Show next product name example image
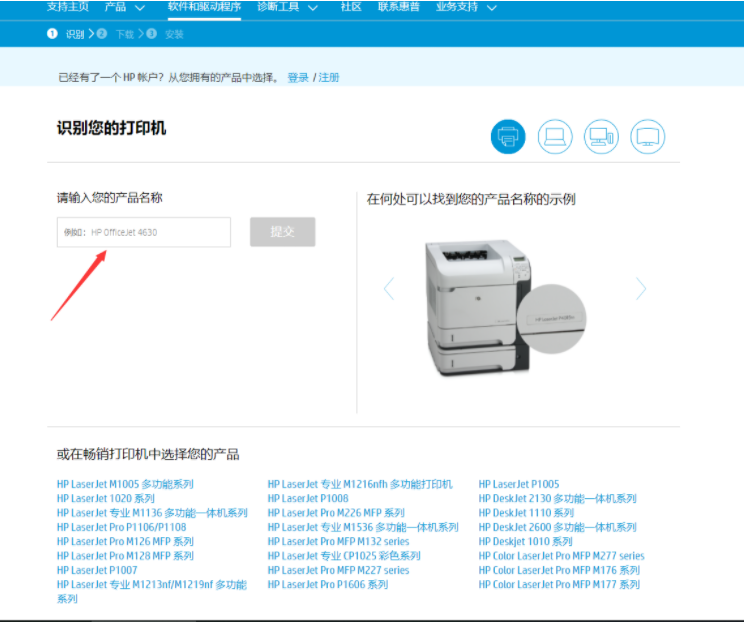 [641, 288]
